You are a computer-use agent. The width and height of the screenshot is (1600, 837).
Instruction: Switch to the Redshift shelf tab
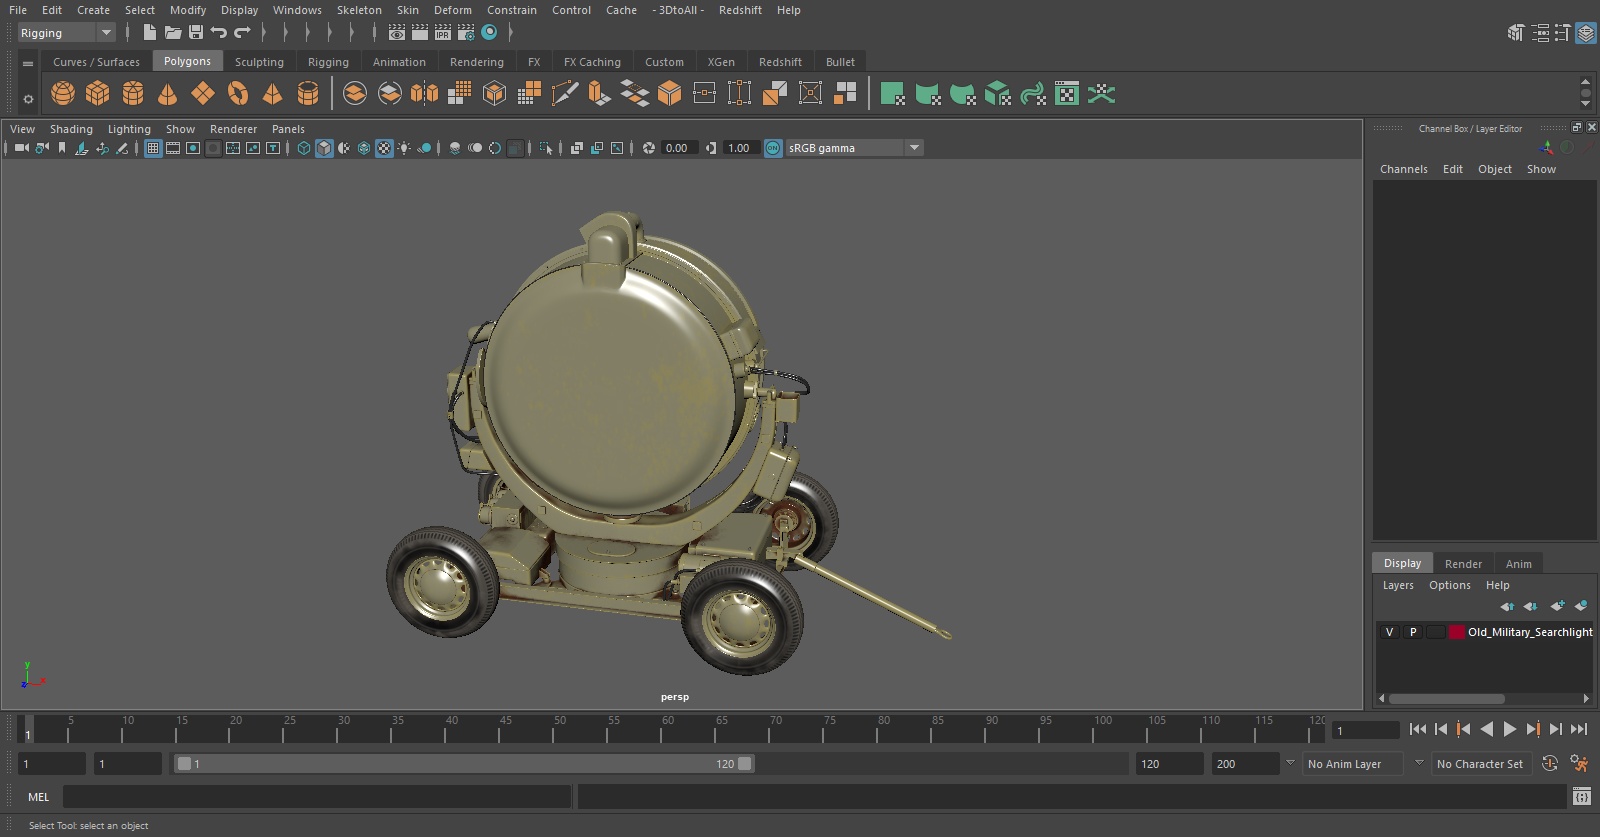pyautogui.click(x=780, y=62)
